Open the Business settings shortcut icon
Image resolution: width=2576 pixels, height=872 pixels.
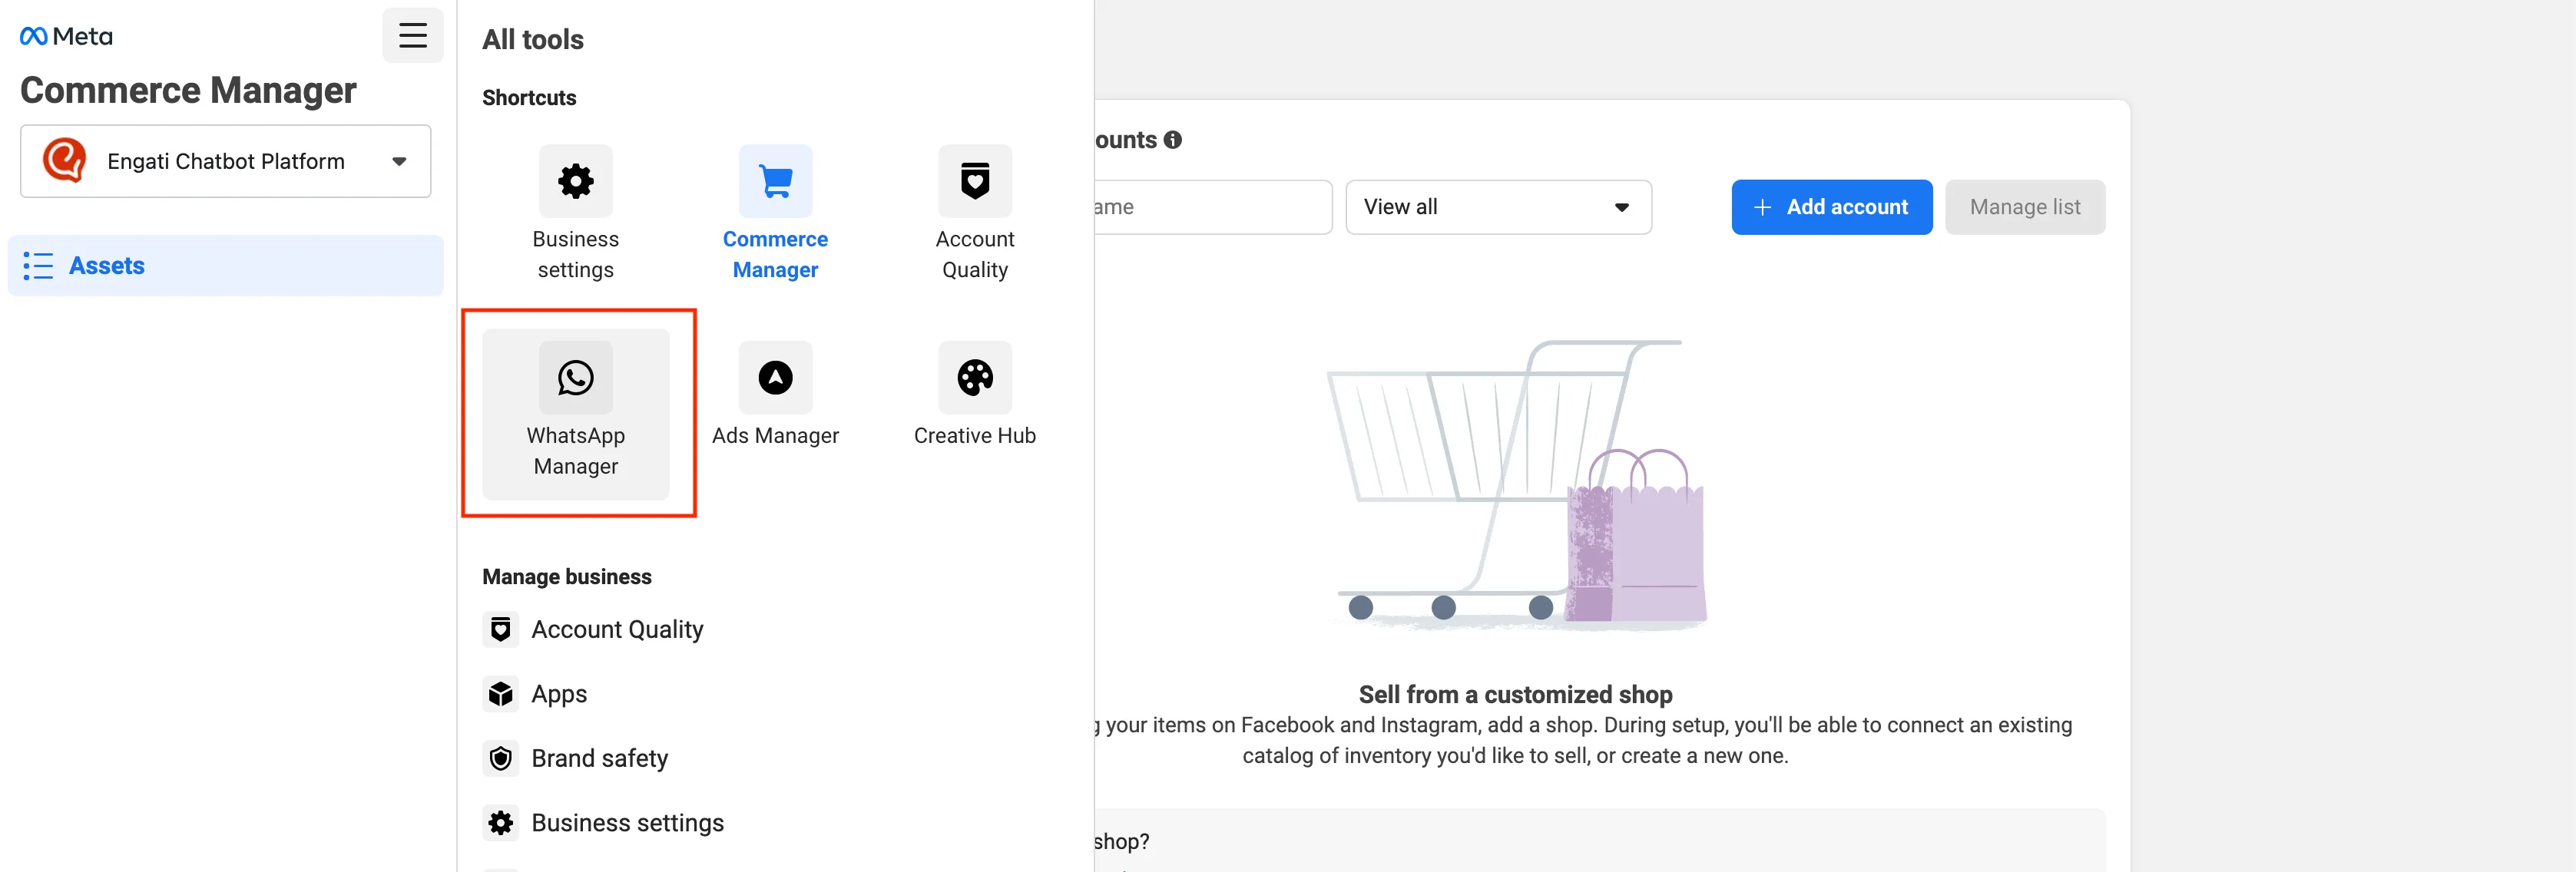click(575, 181)
